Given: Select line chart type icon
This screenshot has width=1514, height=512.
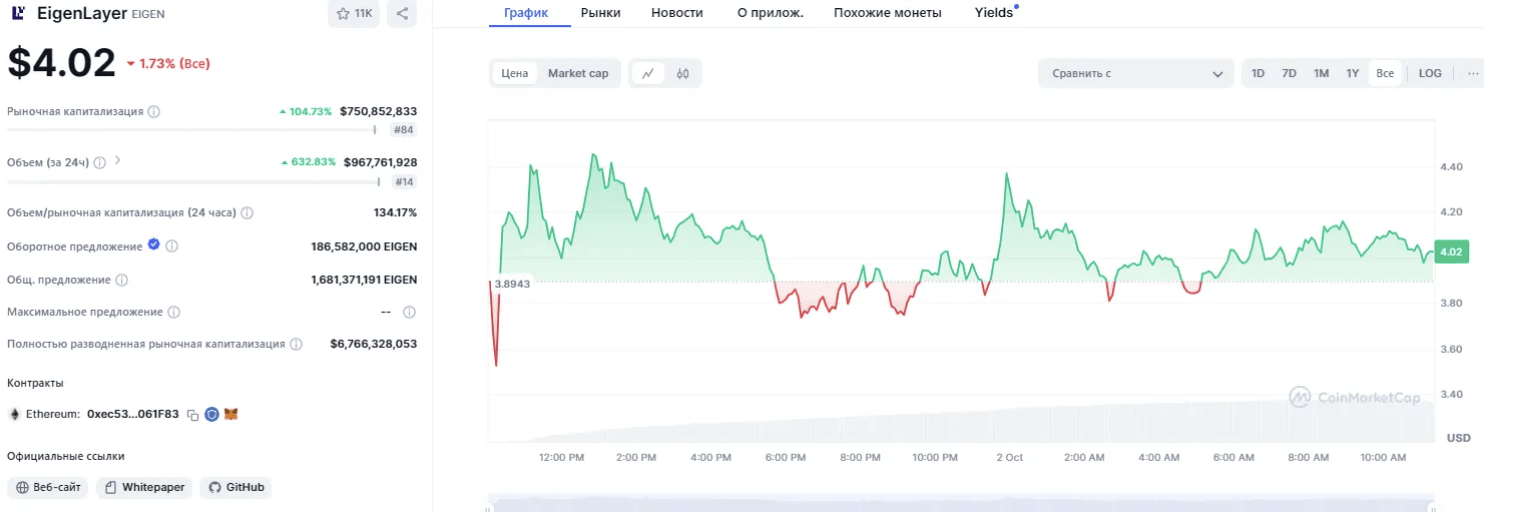Looking at the screenshot, I should pos(649,73).
